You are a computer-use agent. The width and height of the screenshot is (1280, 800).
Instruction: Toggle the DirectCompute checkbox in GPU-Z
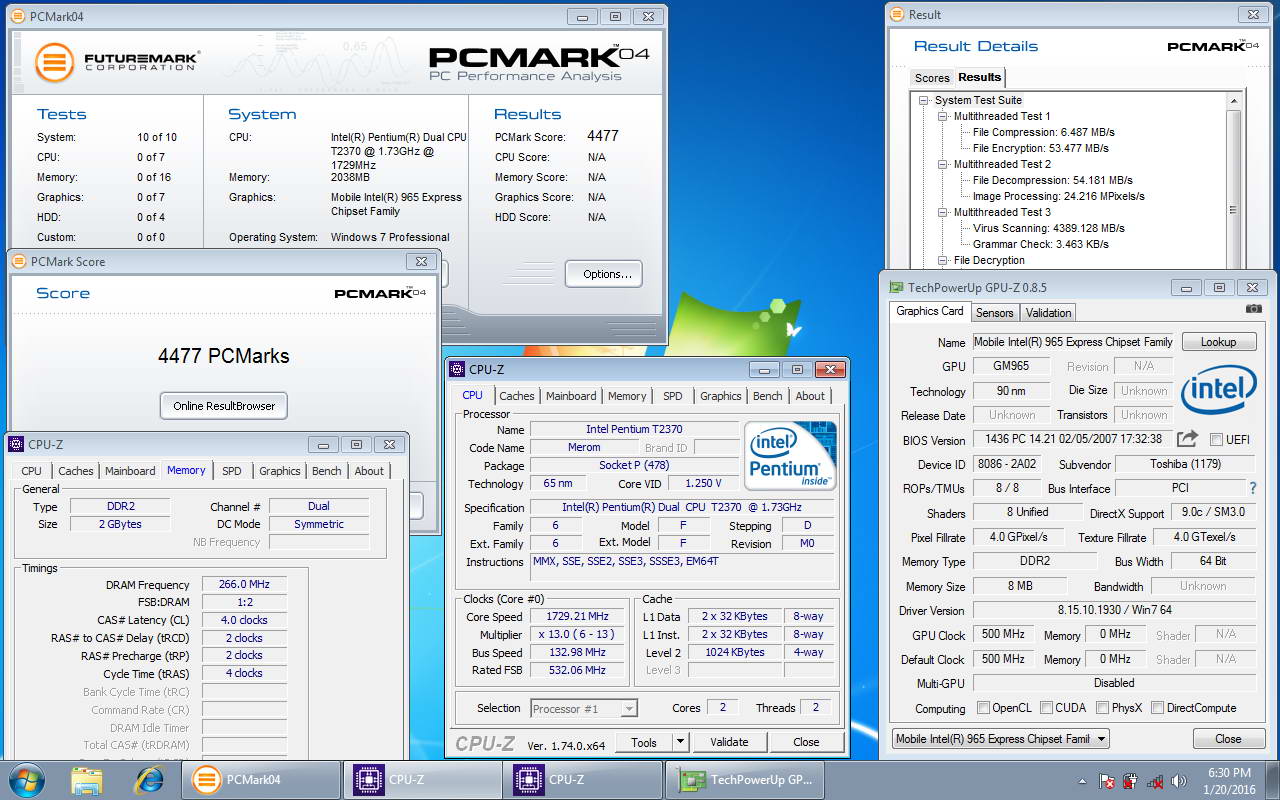point(1157,708)
